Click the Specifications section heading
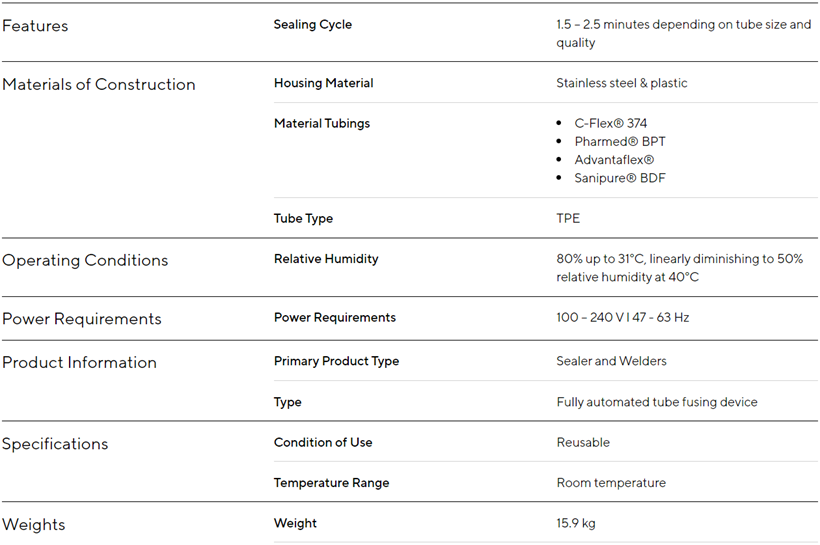The width and height of the screenshot is (820, 545). pos(55,444)
